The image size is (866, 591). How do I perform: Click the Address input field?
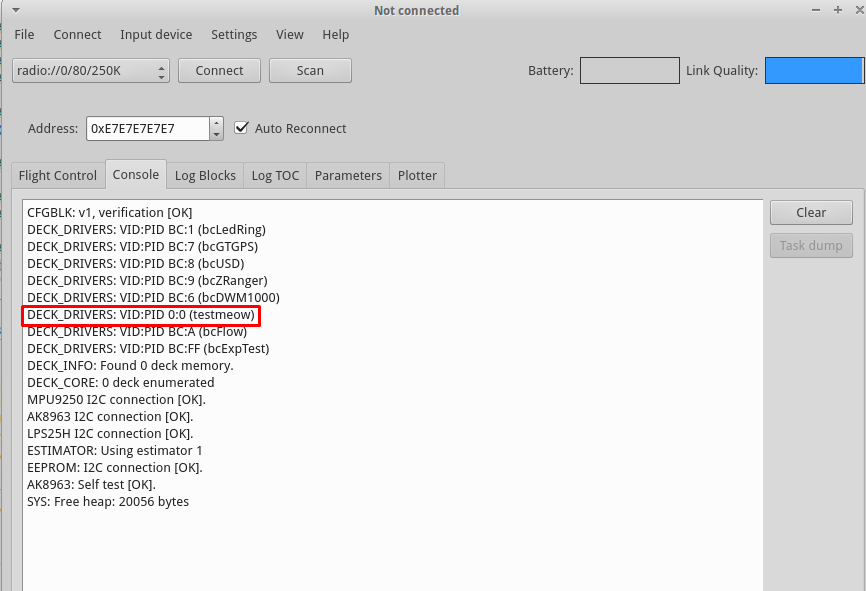point(147,128)
